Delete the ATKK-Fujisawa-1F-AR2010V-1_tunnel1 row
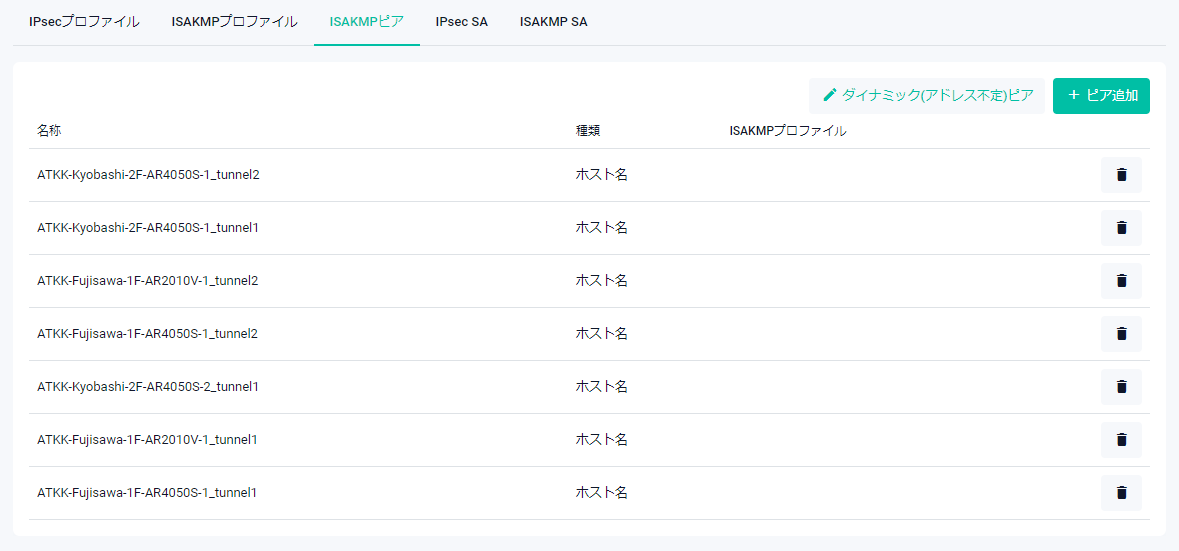 (1121, 440)
